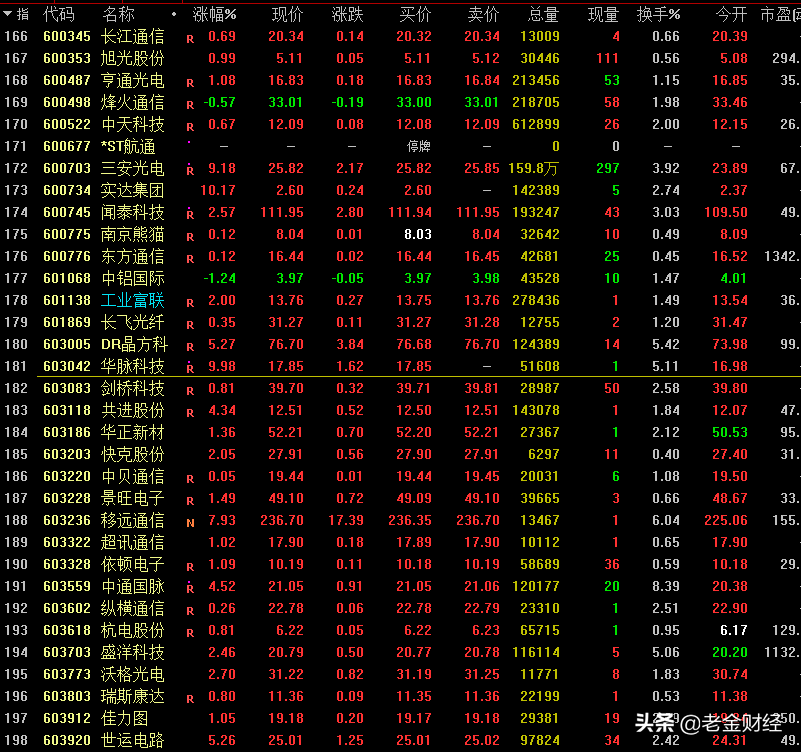Click the -1.24 change of 中铝国际

(220, 278)
